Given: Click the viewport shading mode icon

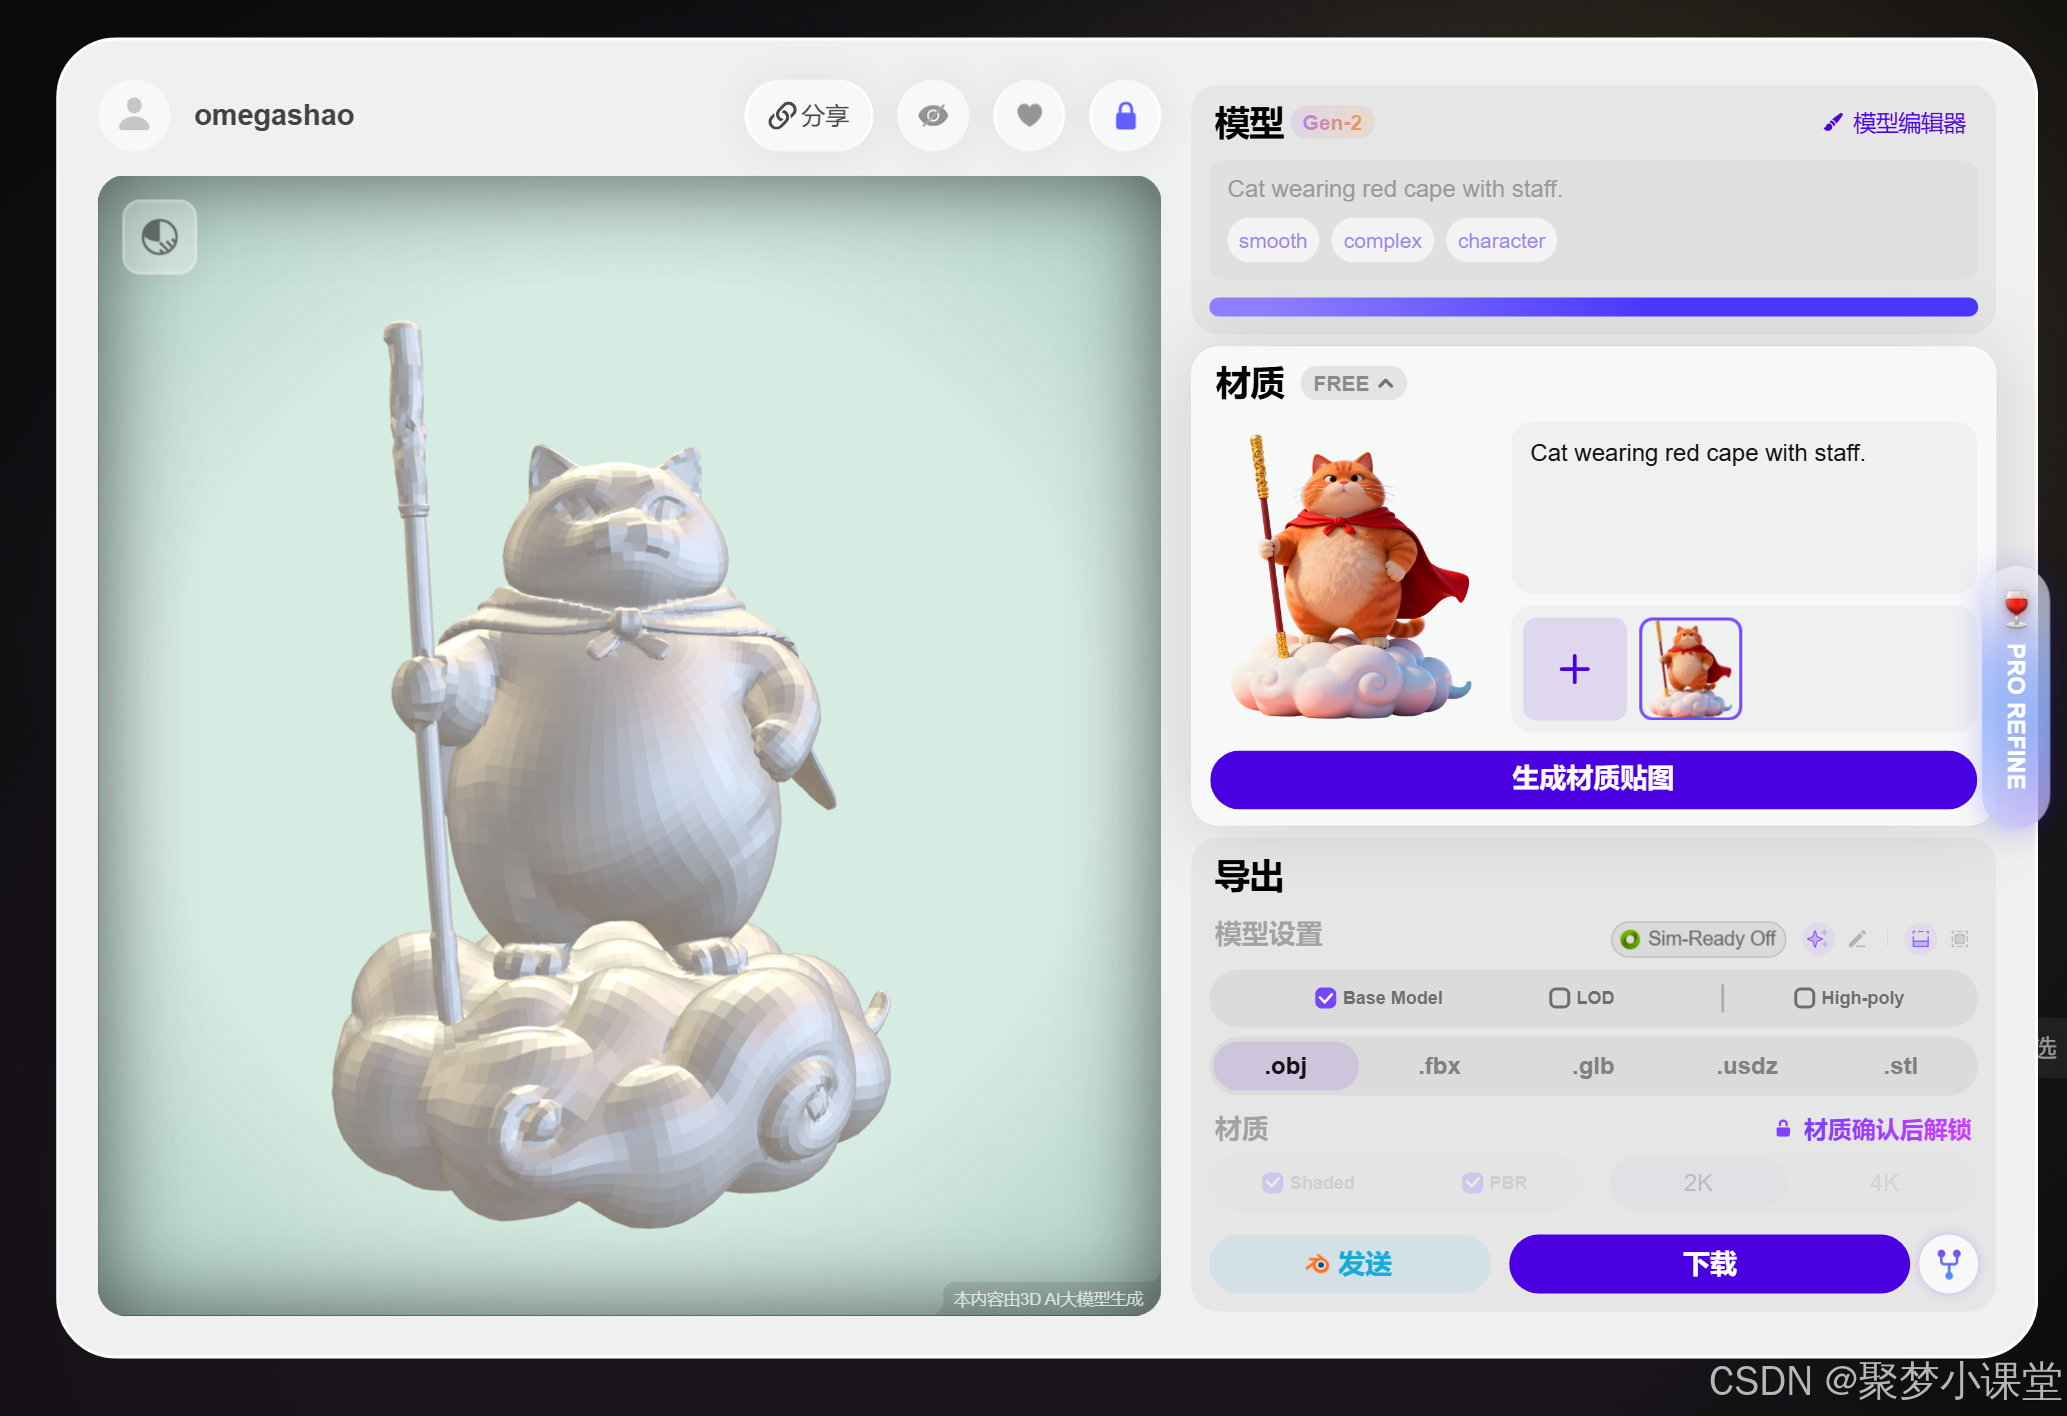Looking at the screenshot, I should pos(160,237).
